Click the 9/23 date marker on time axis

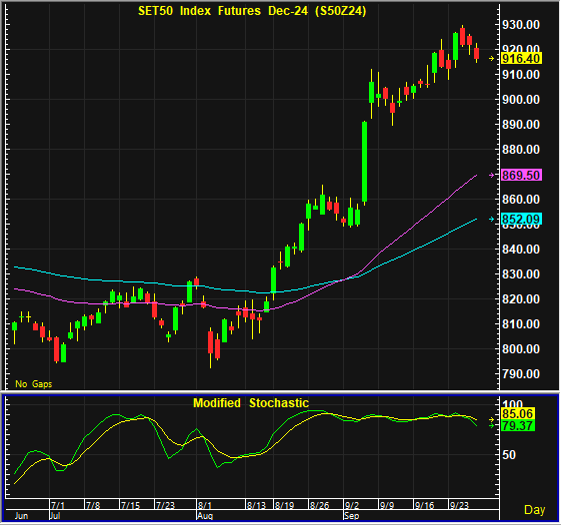point(459,505)
